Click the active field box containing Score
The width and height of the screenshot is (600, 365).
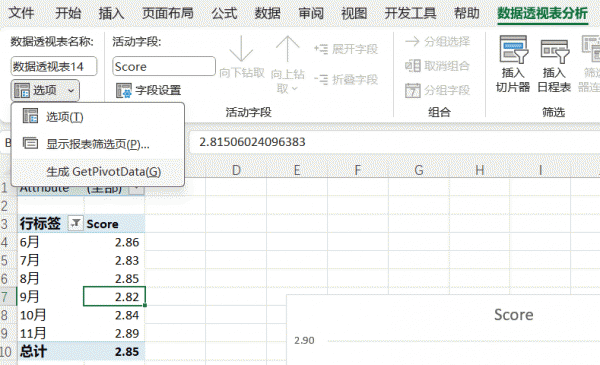[164, 66]
